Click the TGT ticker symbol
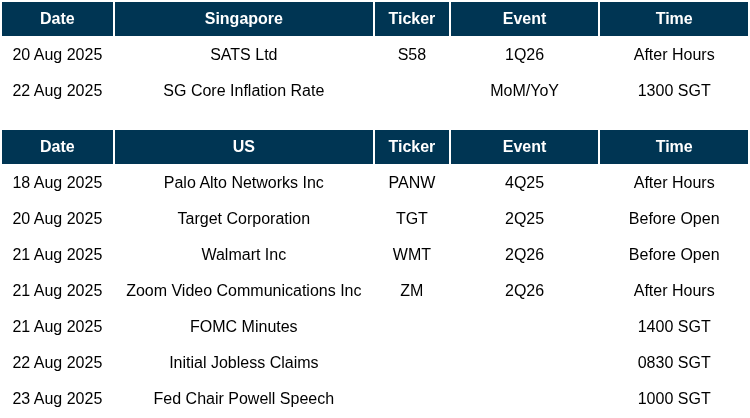Screen dimensions: 750x418 411,219
